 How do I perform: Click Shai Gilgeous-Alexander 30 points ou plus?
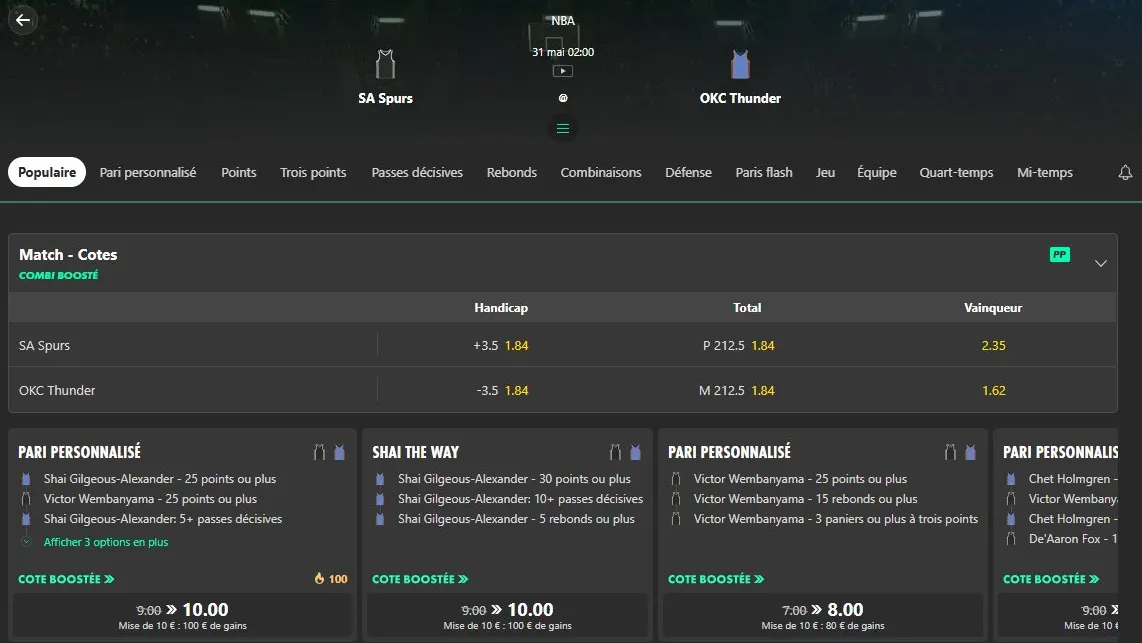[514, 479]
